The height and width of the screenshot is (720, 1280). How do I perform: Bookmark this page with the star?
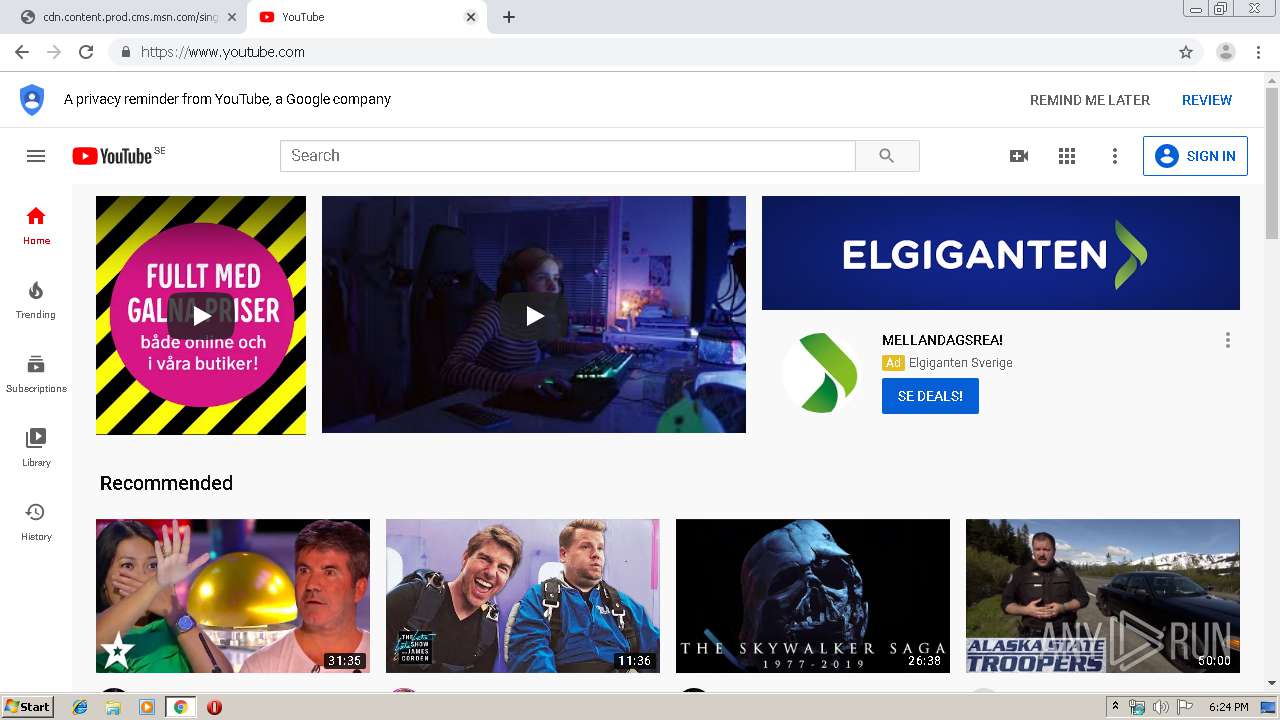1186,52
